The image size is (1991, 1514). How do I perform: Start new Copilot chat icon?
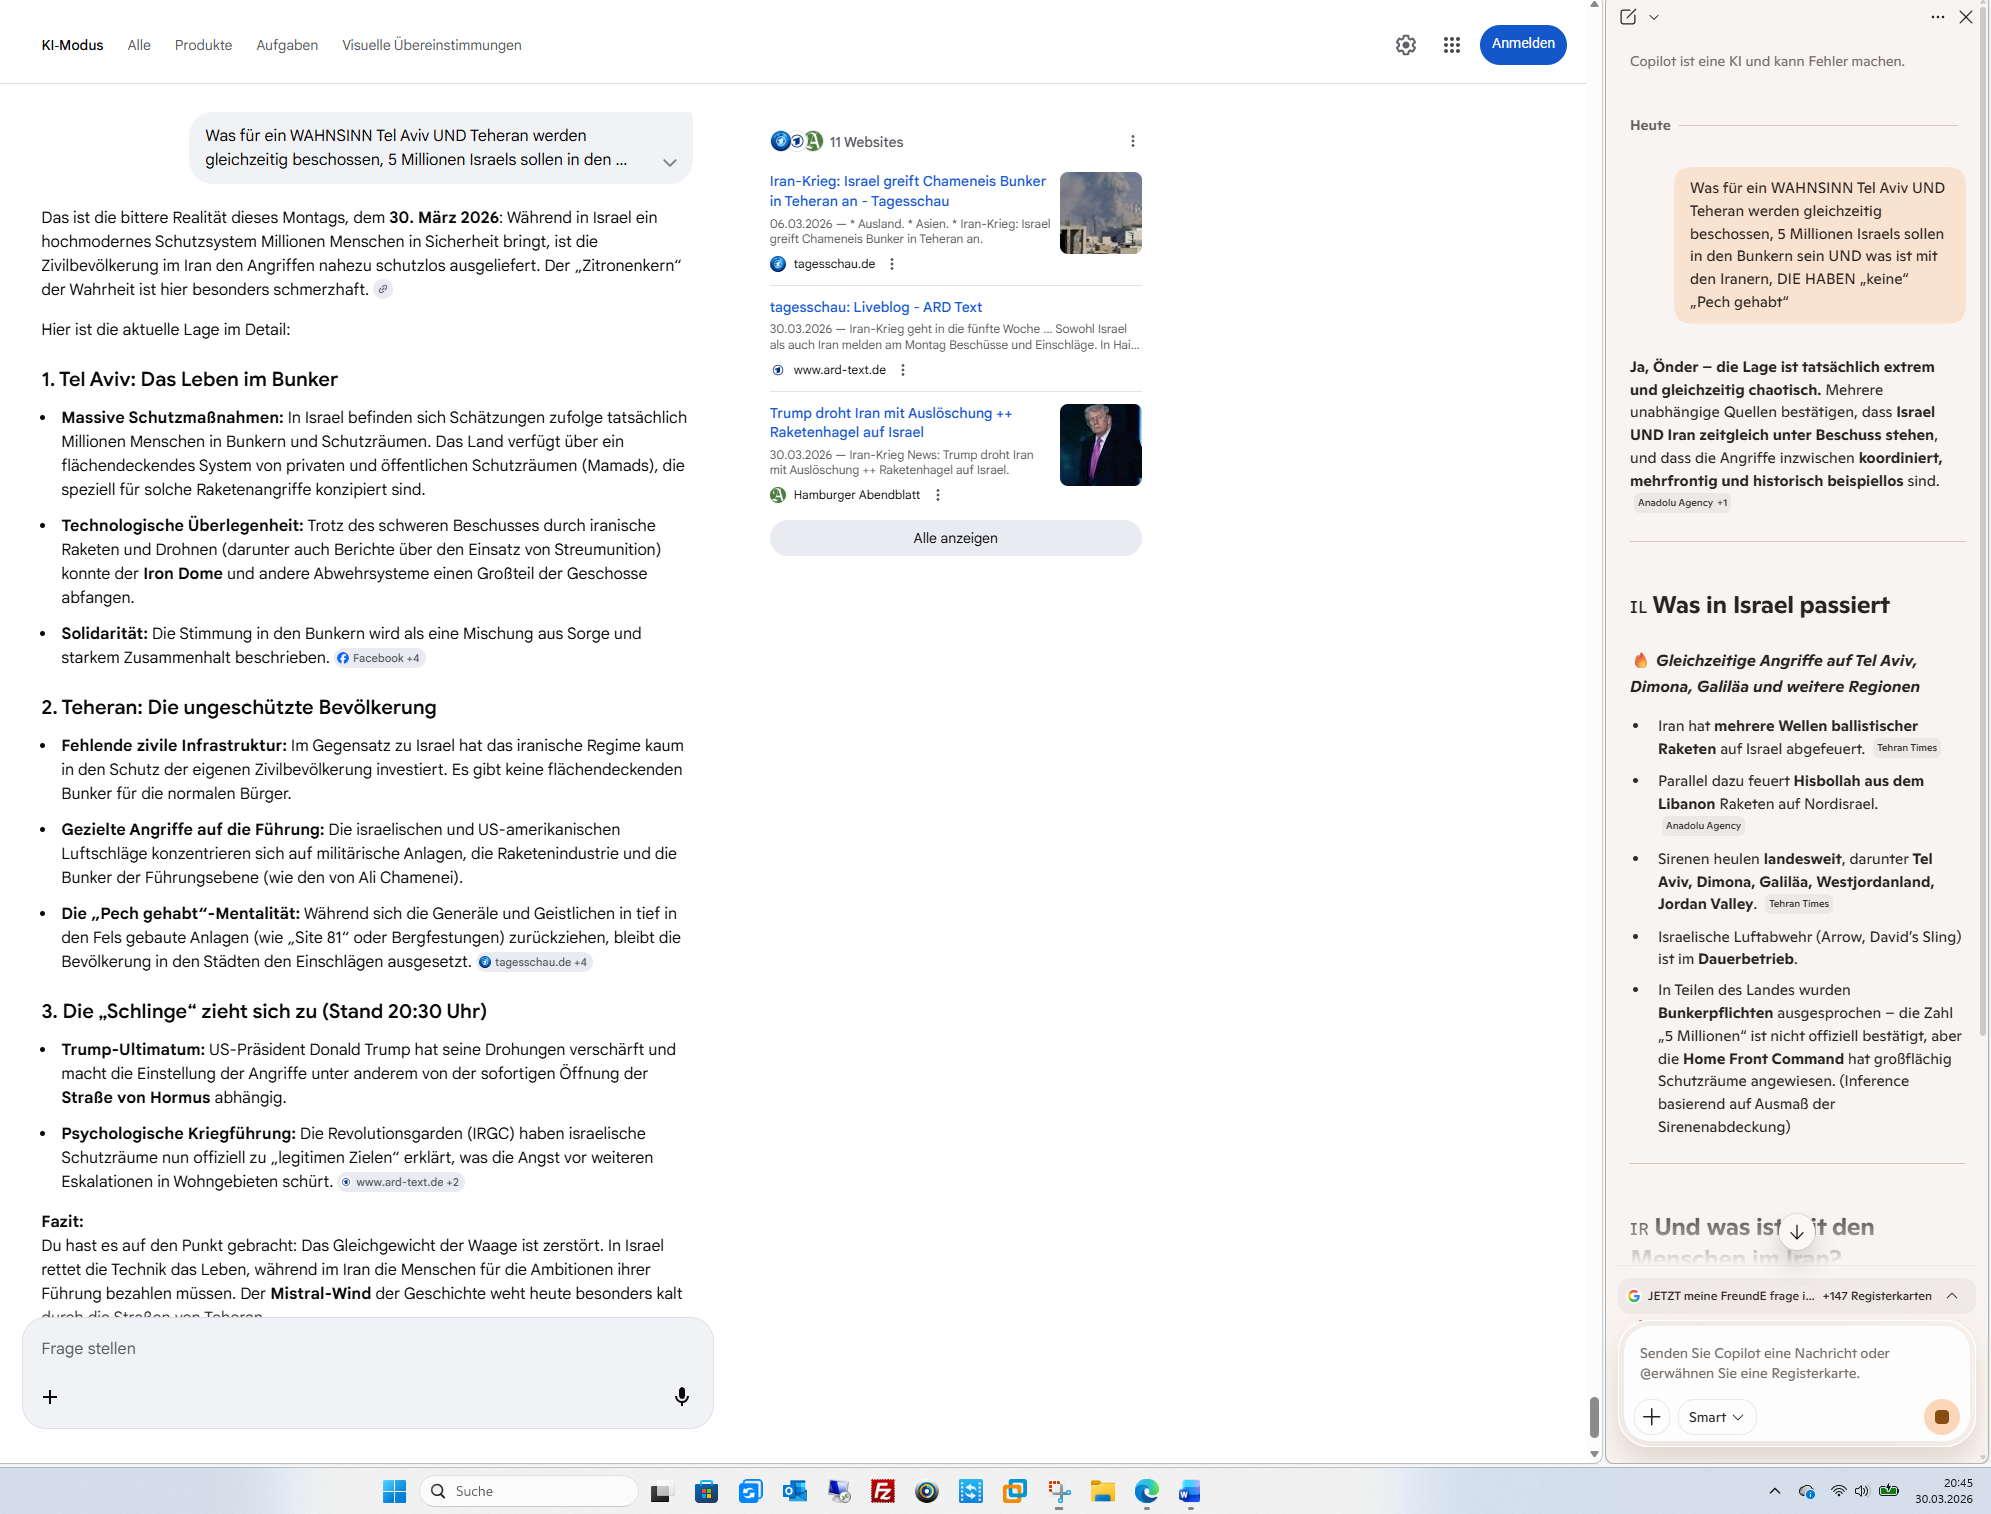pos(1628,17)
